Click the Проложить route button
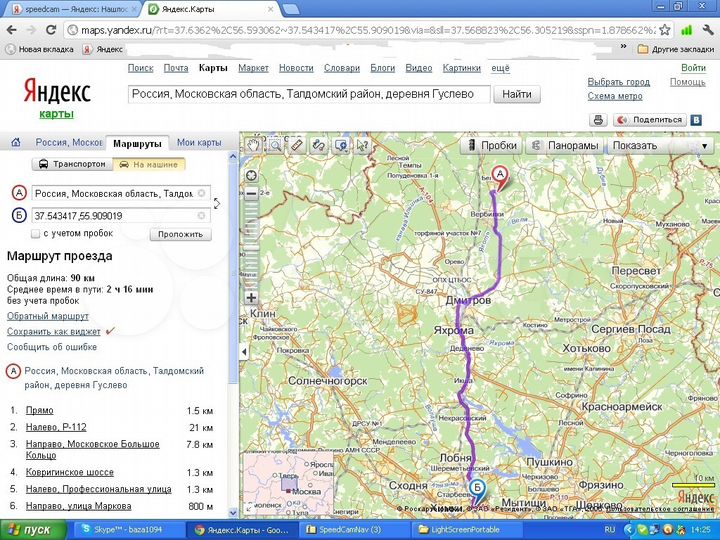Screen dimensions: 720x540 pos(180,234)
